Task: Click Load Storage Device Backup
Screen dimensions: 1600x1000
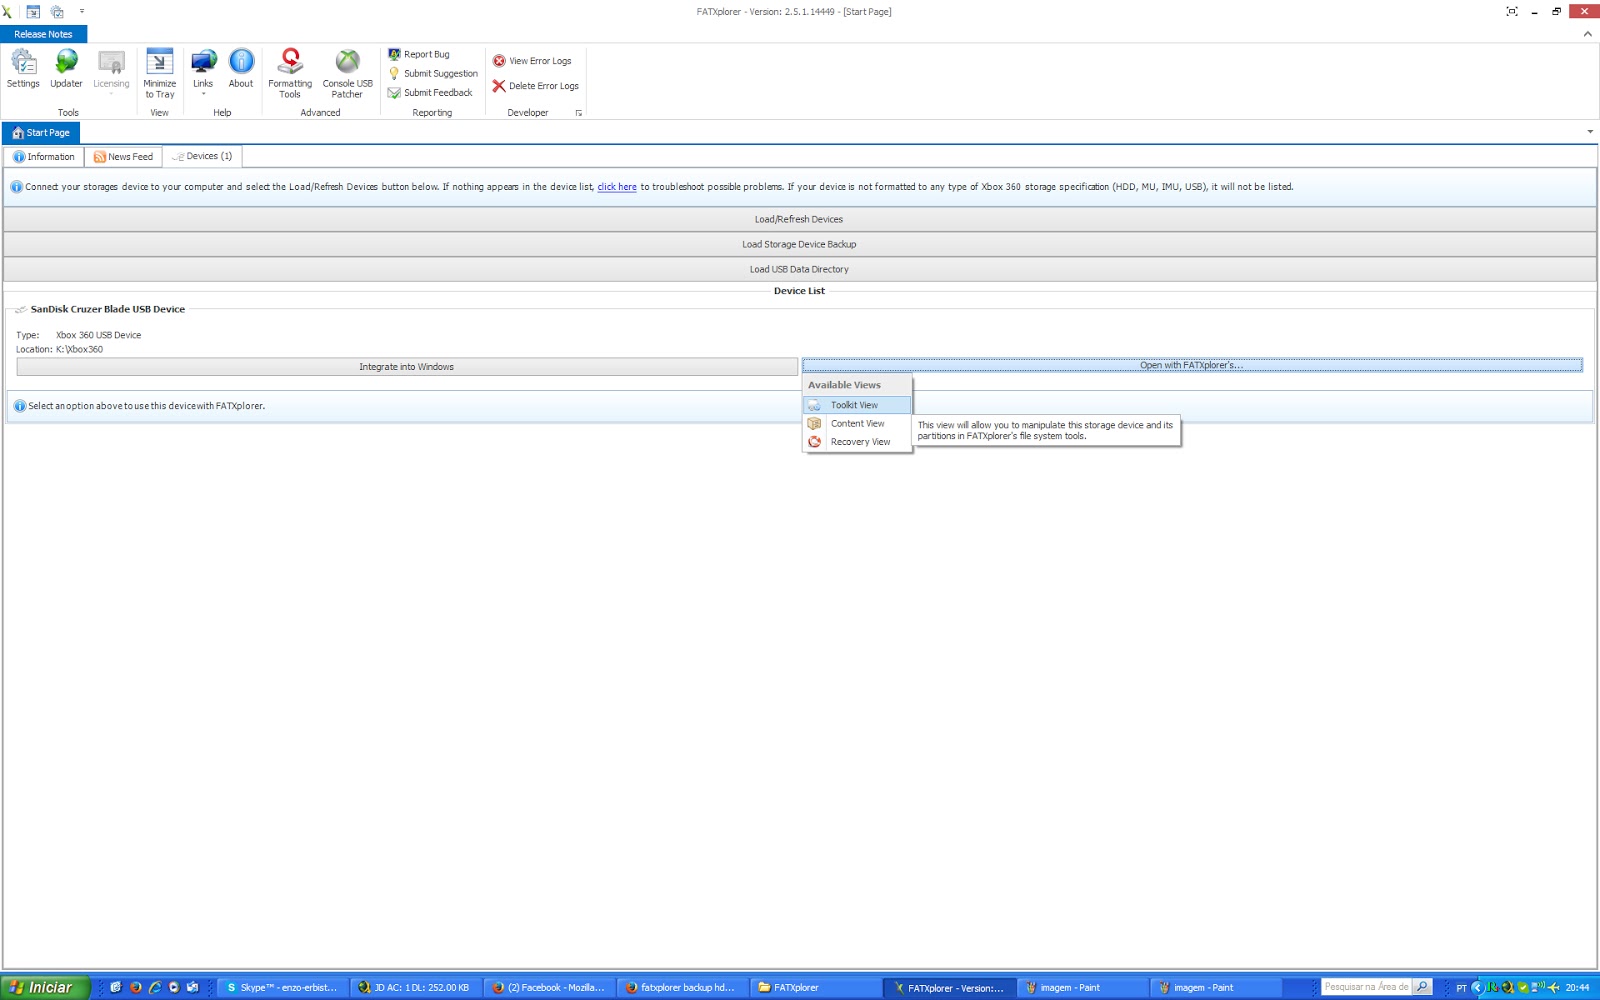Action: [799, 244]
